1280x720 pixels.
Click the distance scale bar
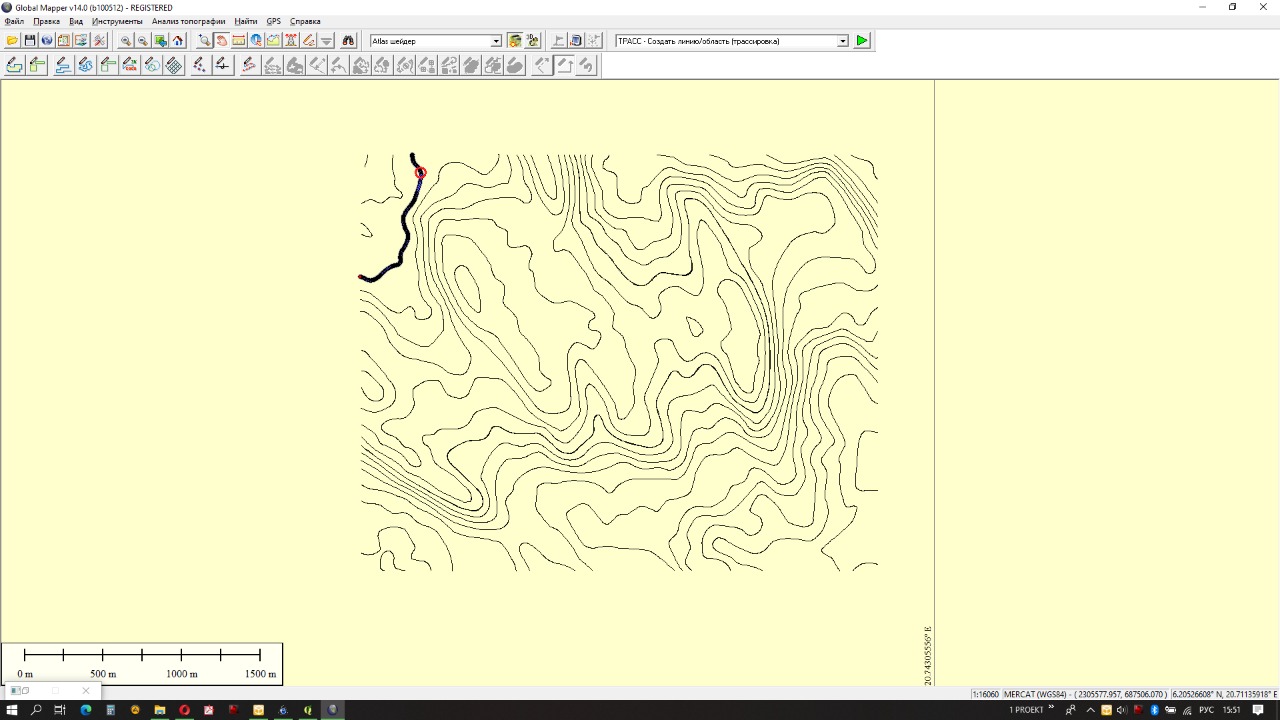[x=142, y=664]
